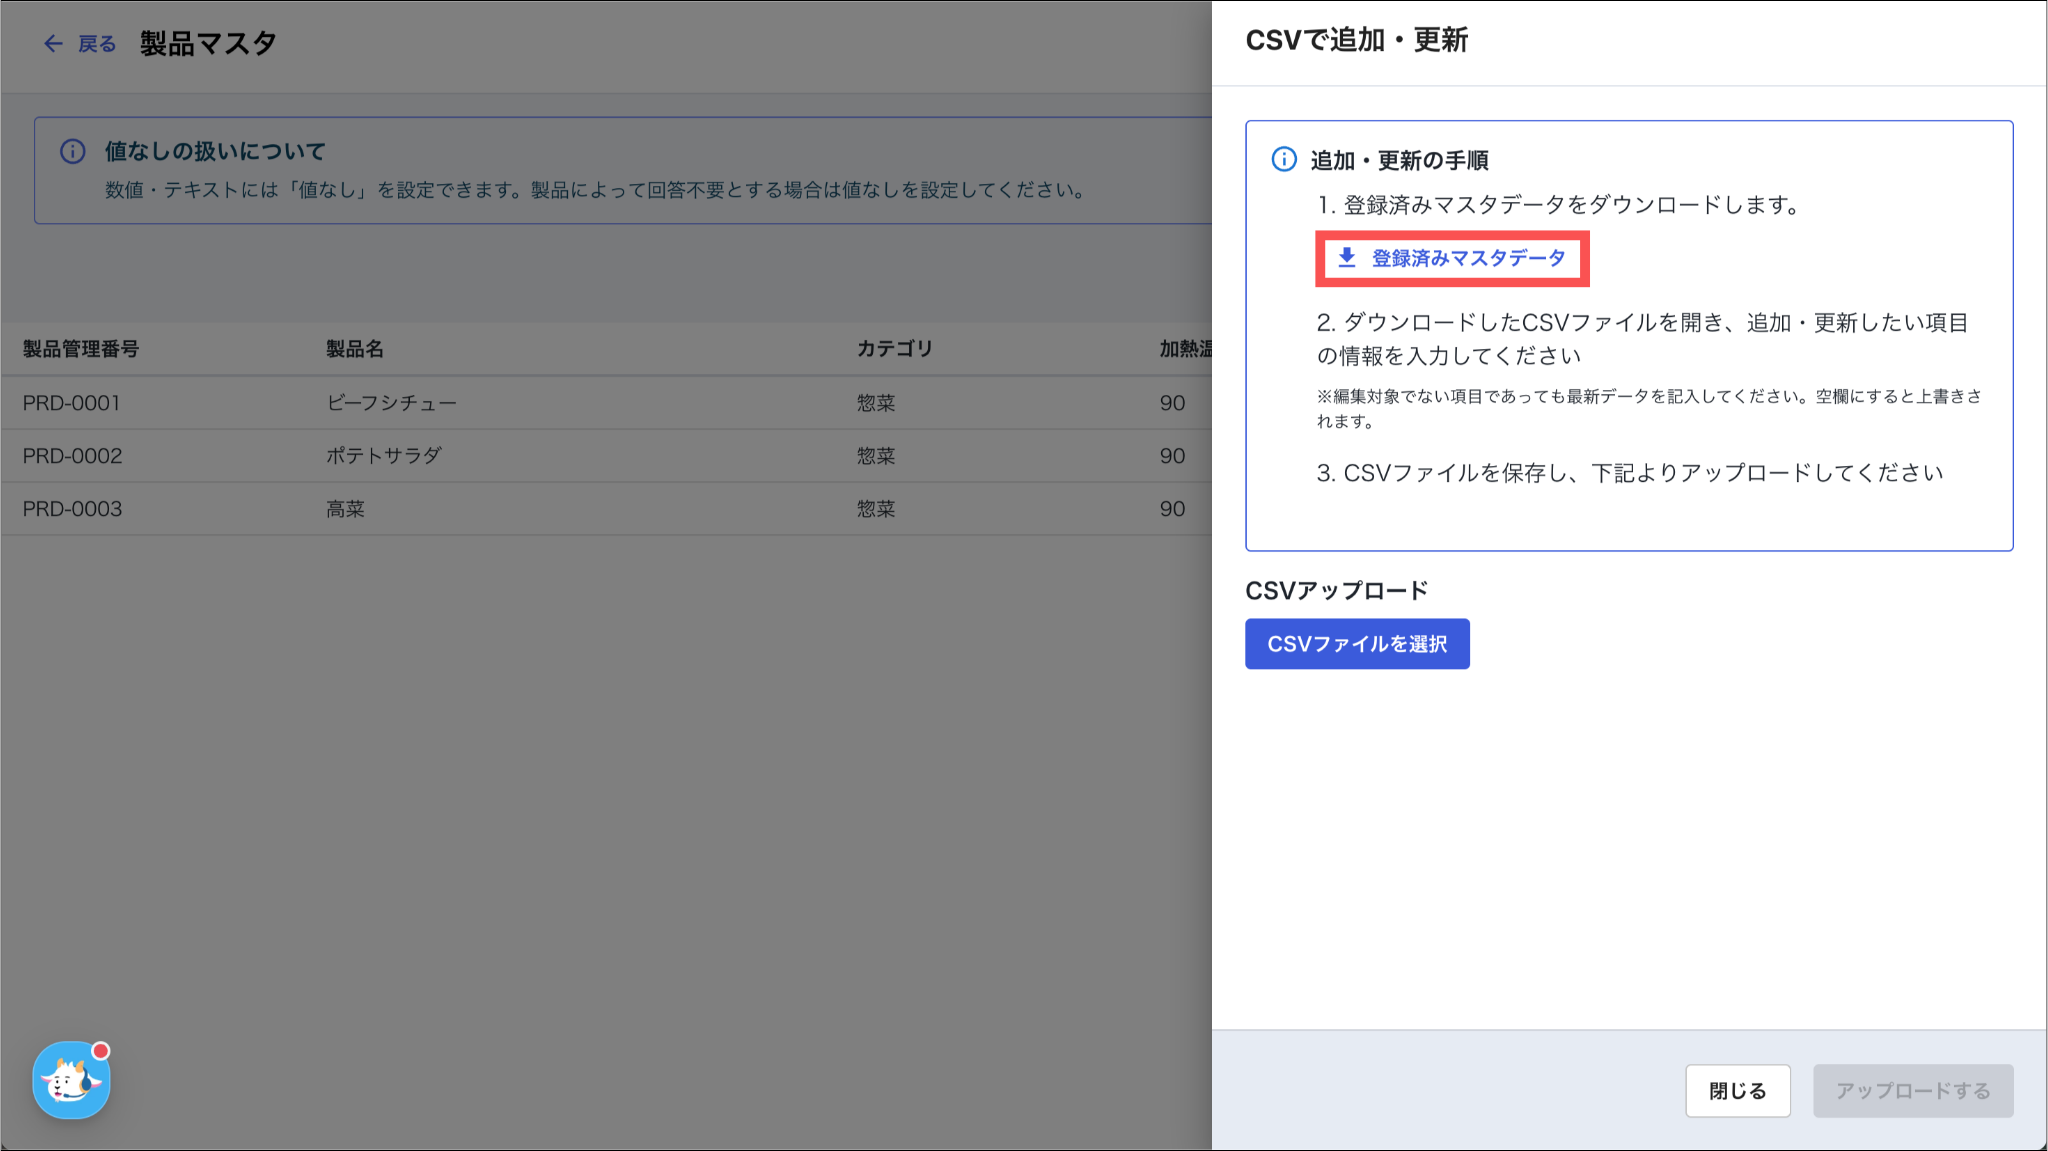
Task: Click ビーフシチュー product name cell
Action: point(391,403)
